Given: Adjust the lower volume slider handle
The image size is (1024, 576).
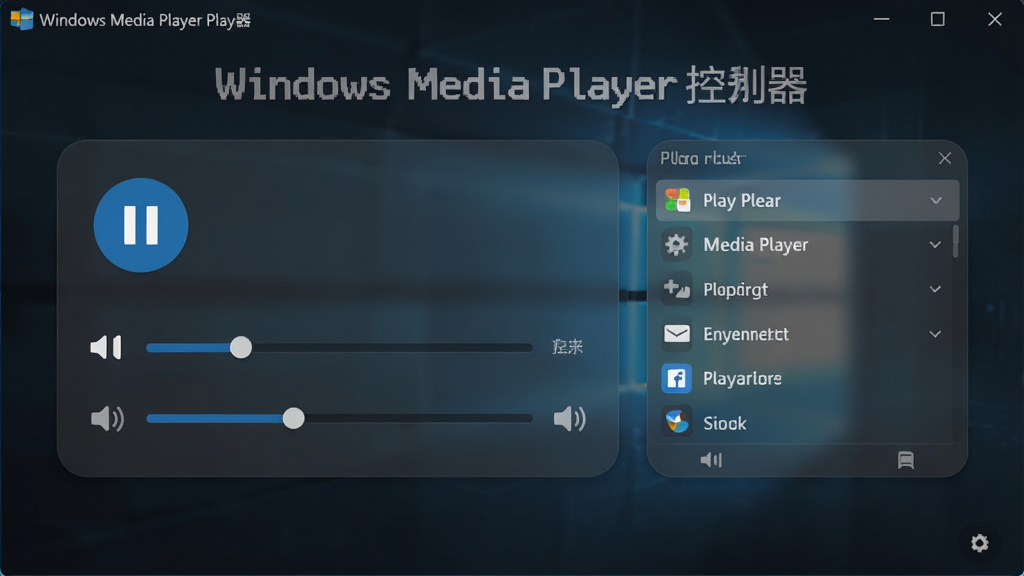Looking at the screenshot, I should (294, 418).
